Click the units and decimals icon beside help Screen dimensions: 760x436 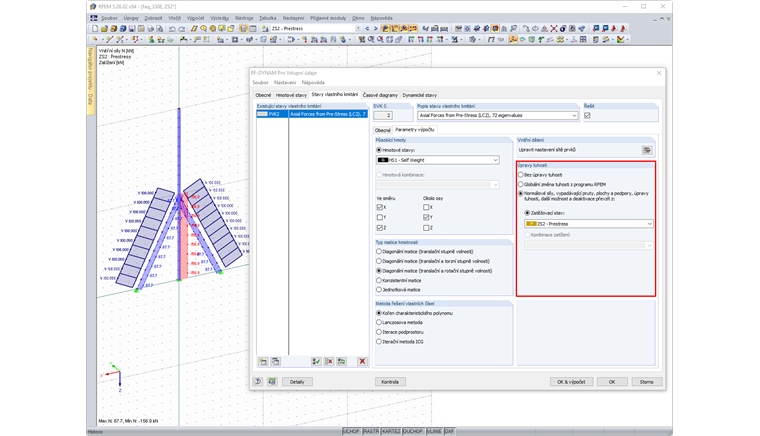(272, 382)
